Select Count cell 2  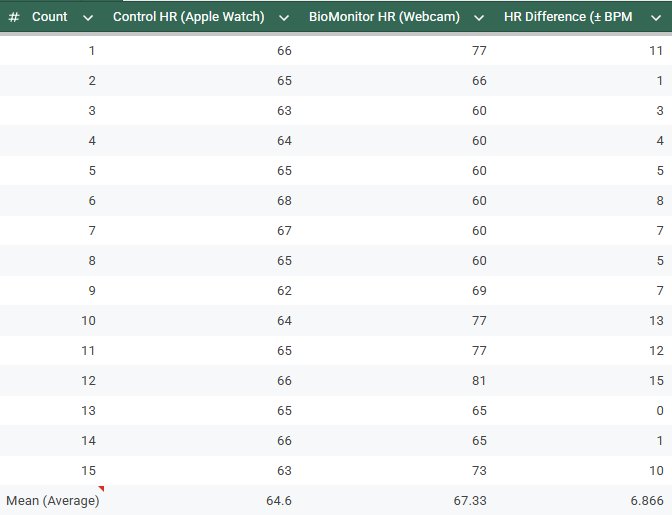point(92,81)
